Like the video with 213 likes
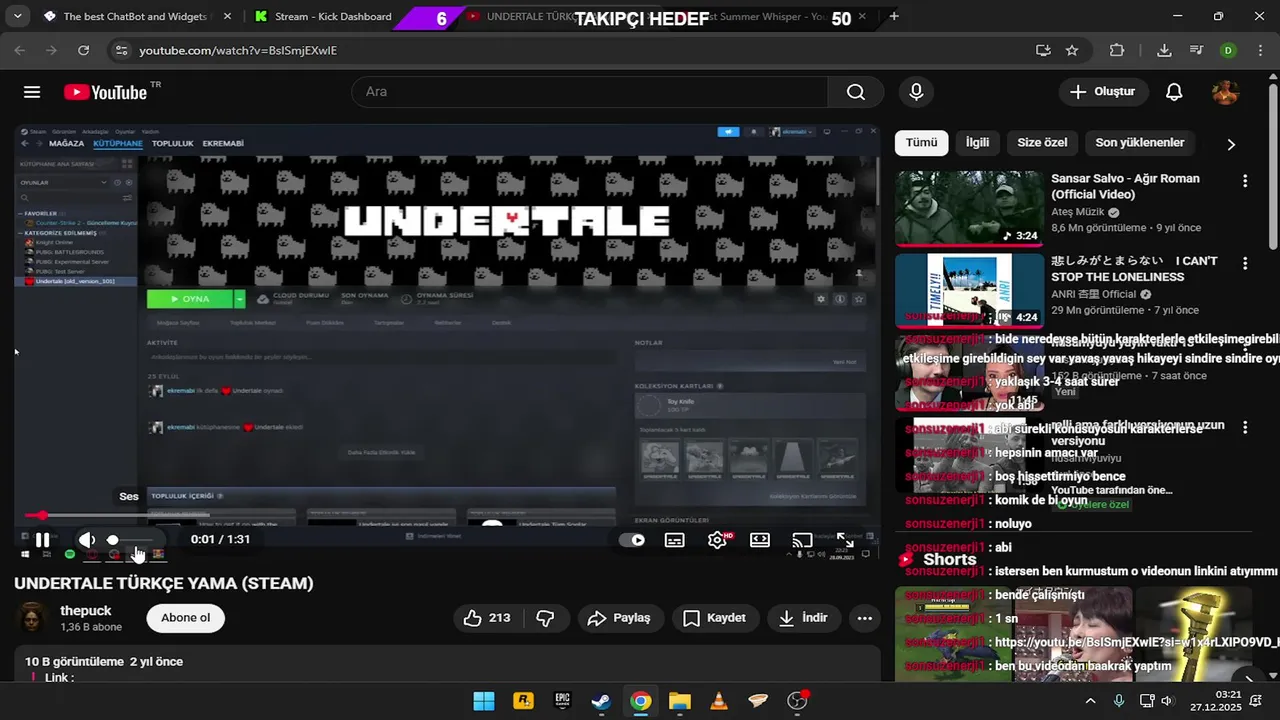 coord(487,618)
